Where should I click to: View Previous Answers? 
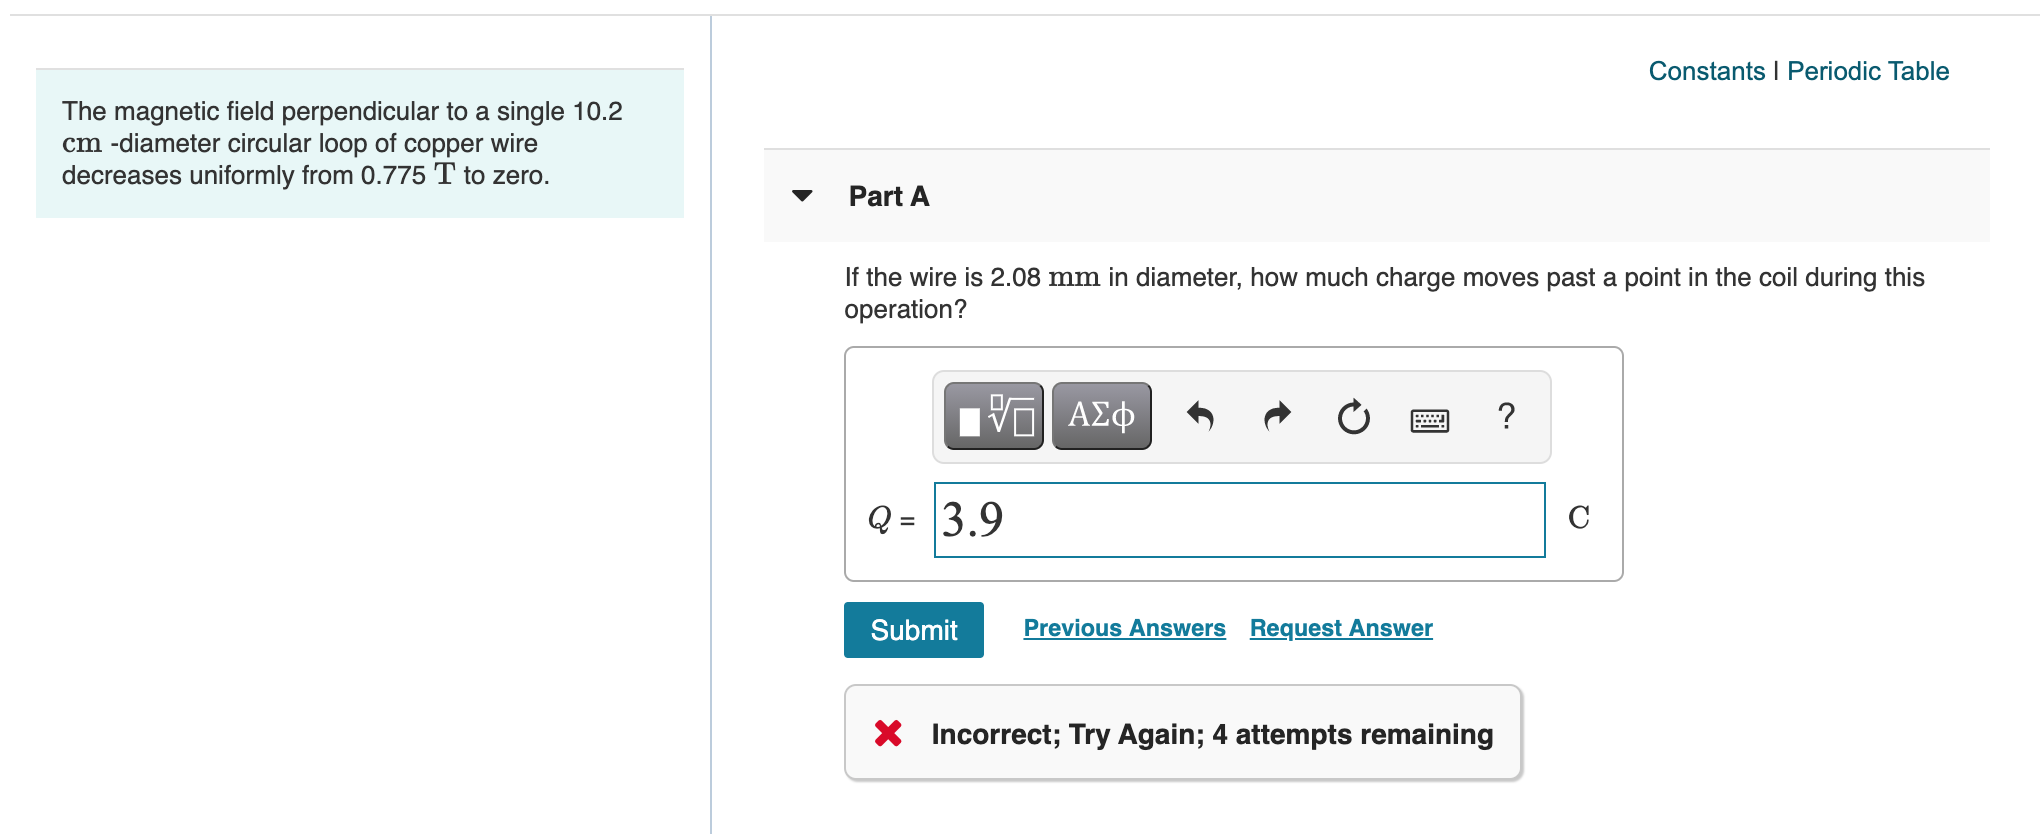pos(1125,628)
